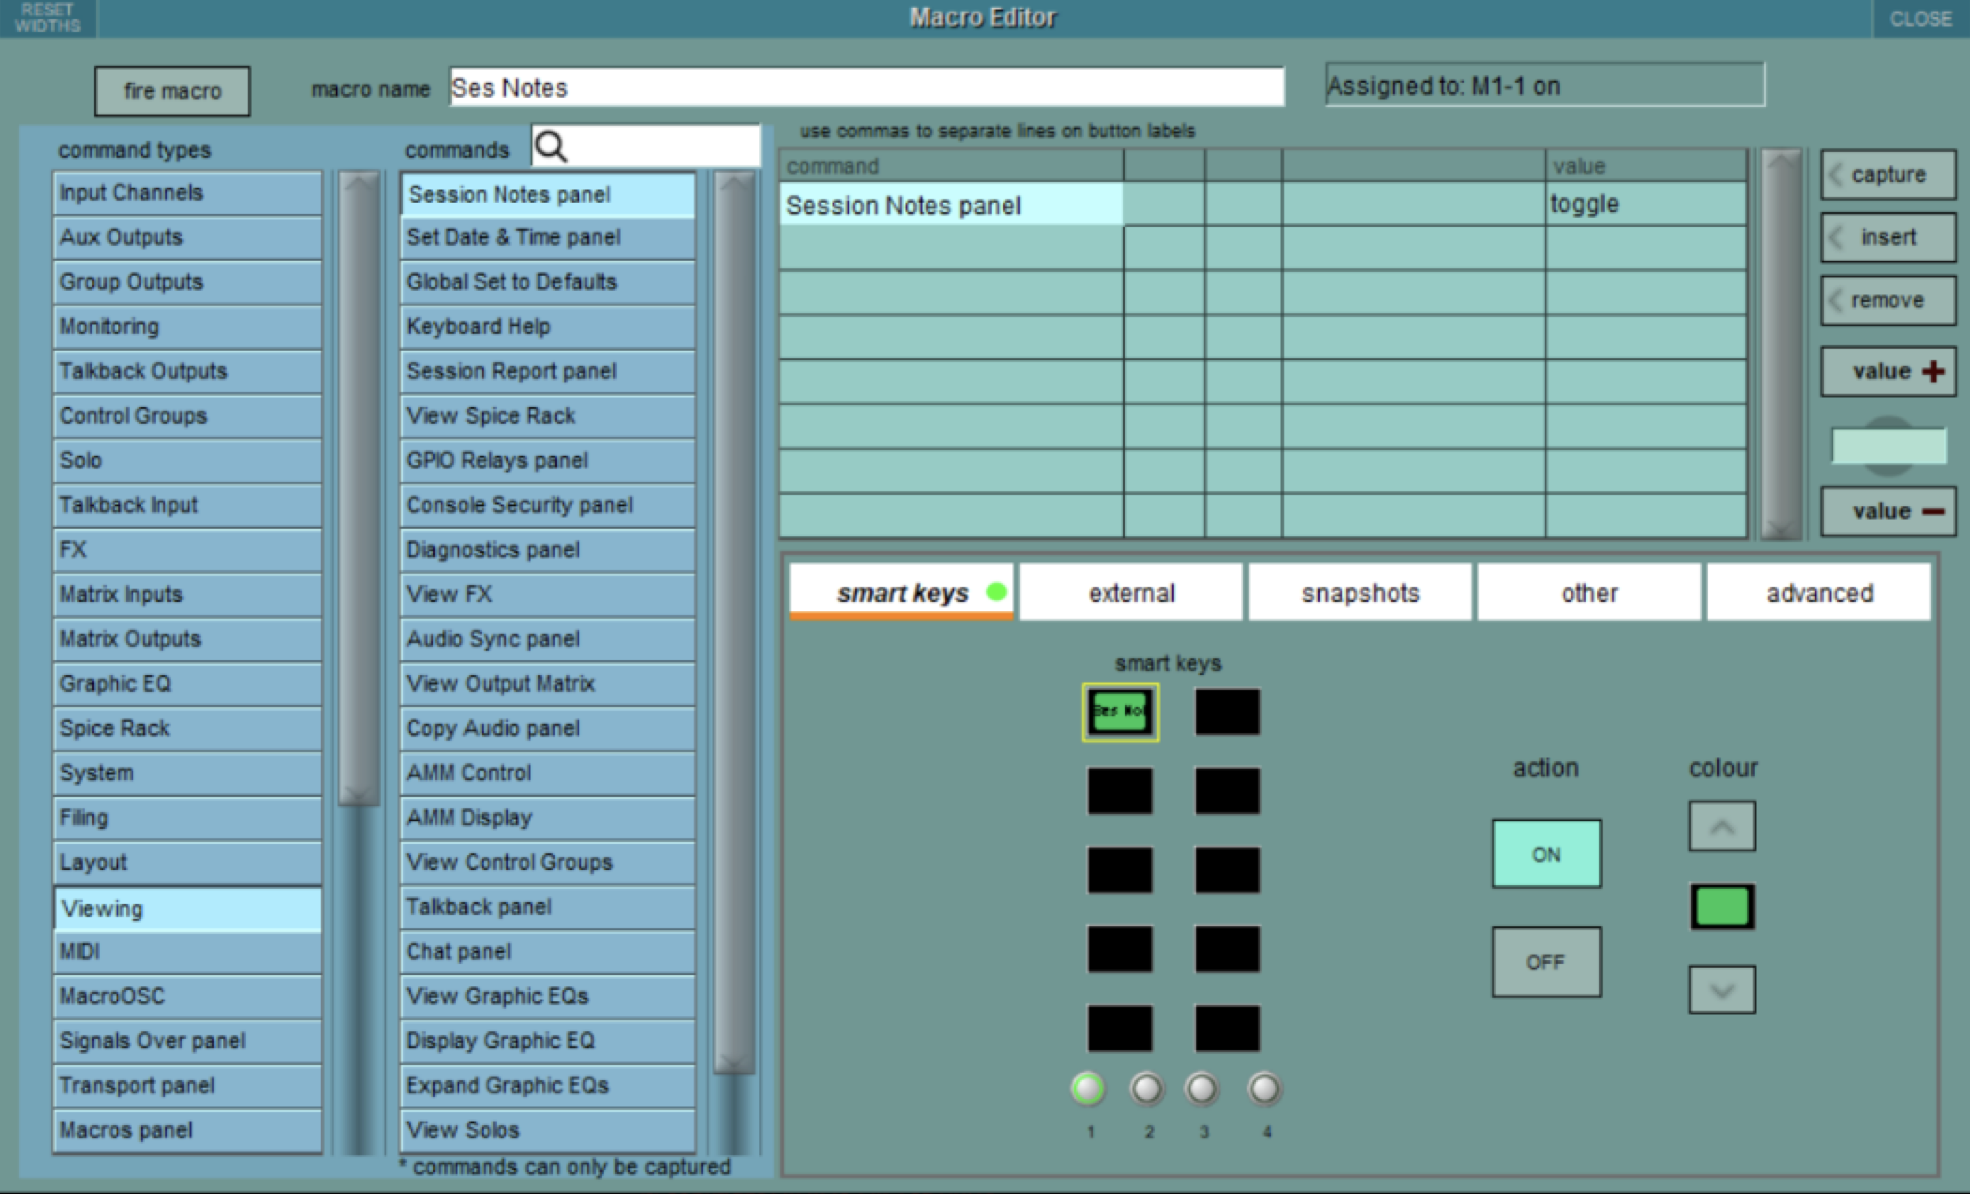Set action to OFF
The image size is (1970, 1194).
click(1545, 961)
